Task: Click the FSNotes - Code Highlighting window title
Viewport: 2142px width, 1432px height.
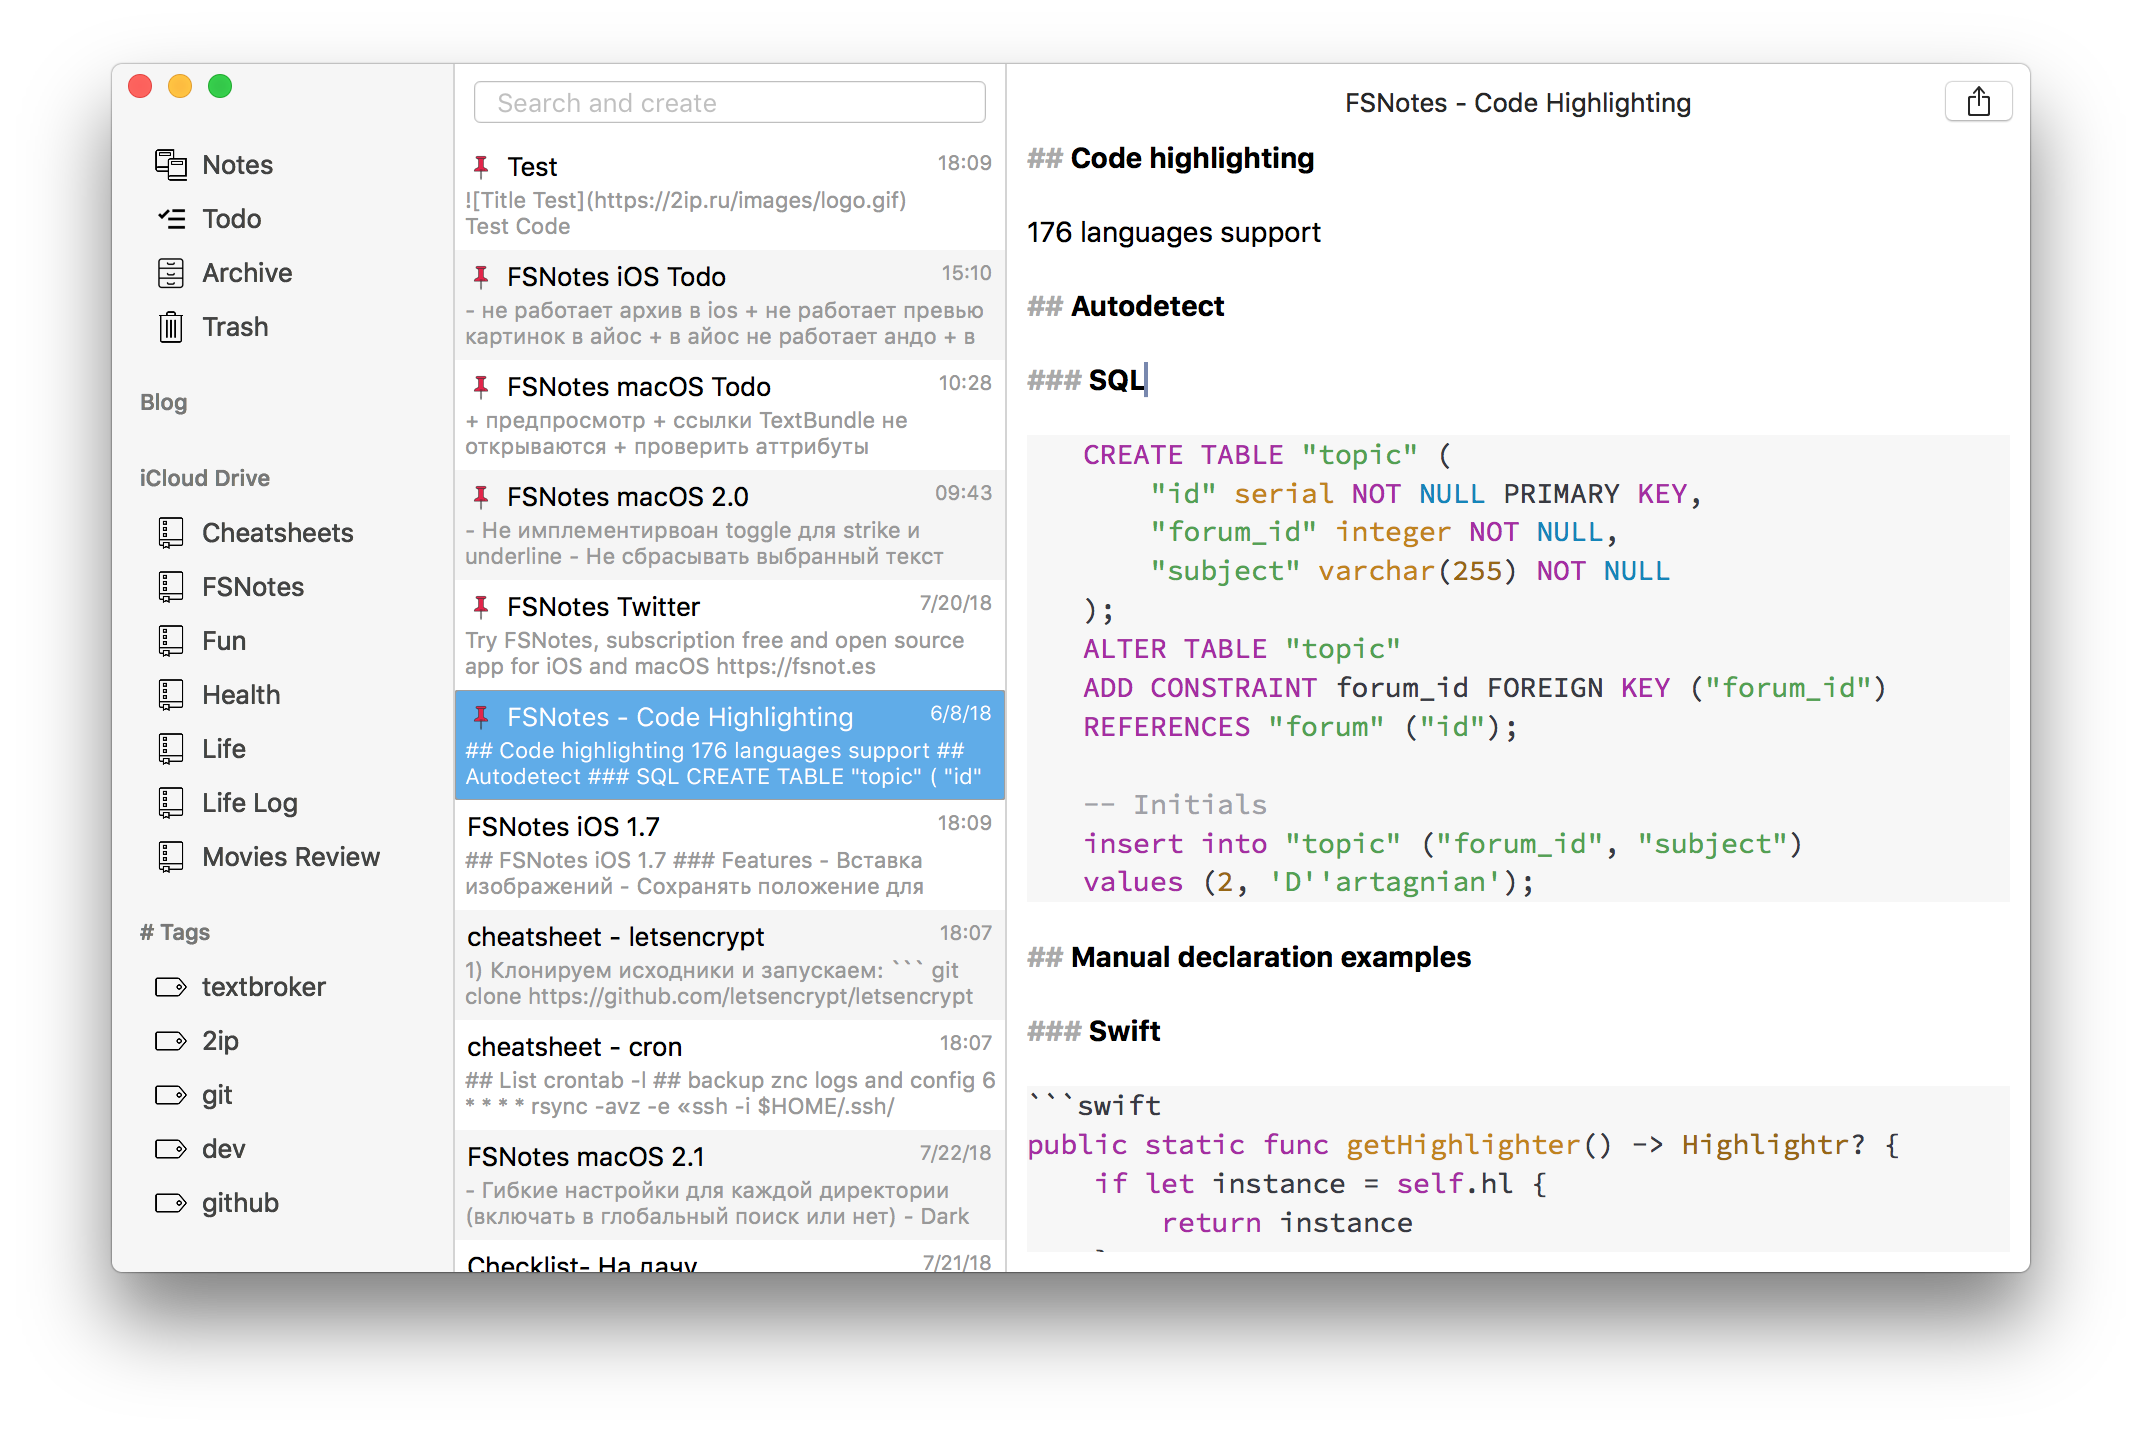Action: coord(1517,103)
